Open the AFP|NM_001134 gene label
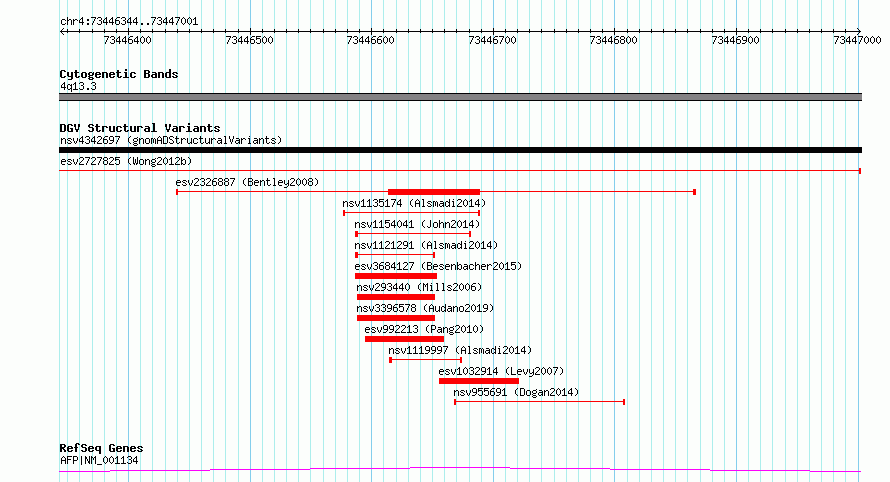The image size is (890, 482). tap(99, 460)
